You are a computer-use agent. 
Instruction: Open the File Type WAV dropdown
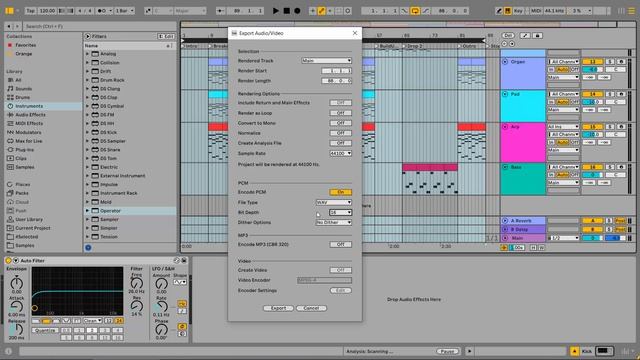pos(333,202)
